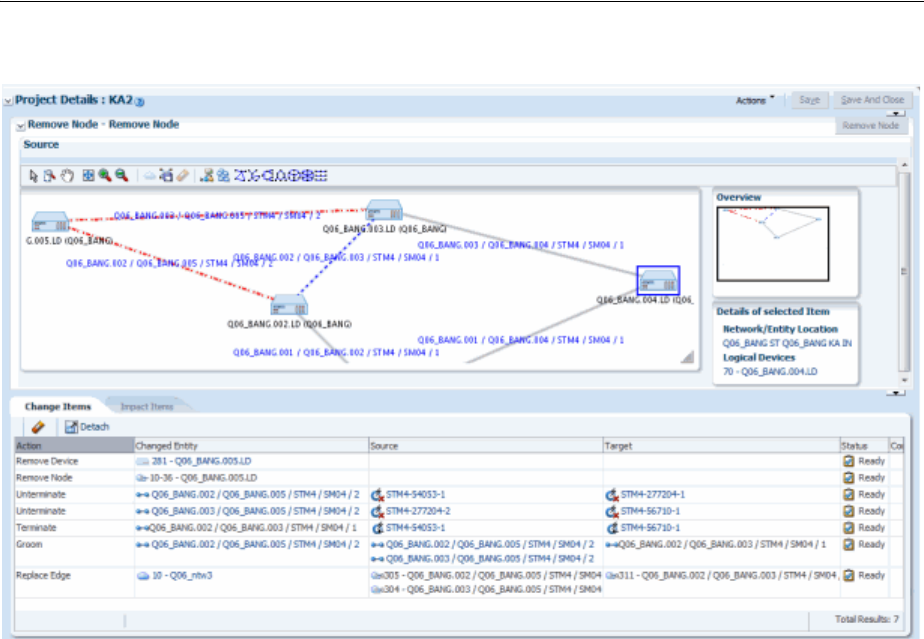Click the help icon next to KA2
Viewport: 924px width, 639px height.
pyautogui.click(x=140, y=102)
